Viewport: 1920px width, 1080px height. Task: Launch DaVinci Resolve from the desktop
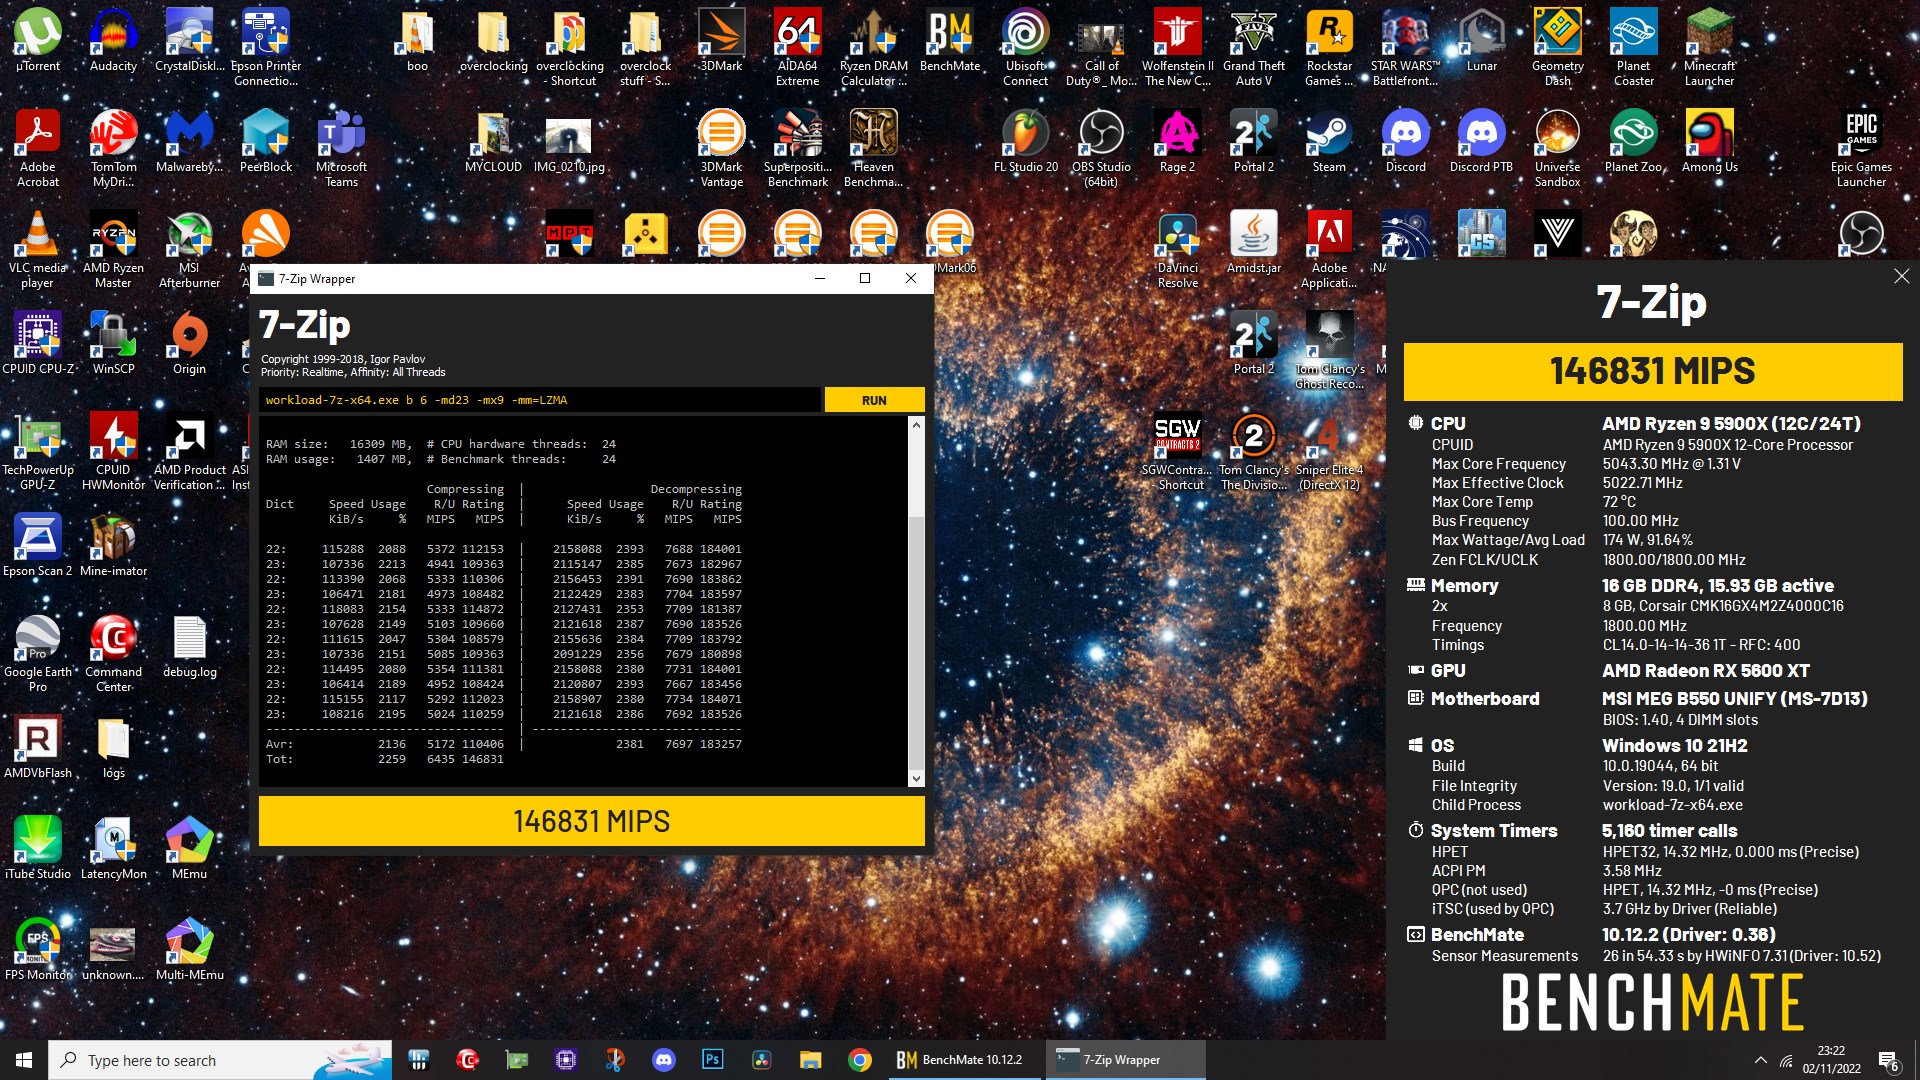tap(1177, 250)
